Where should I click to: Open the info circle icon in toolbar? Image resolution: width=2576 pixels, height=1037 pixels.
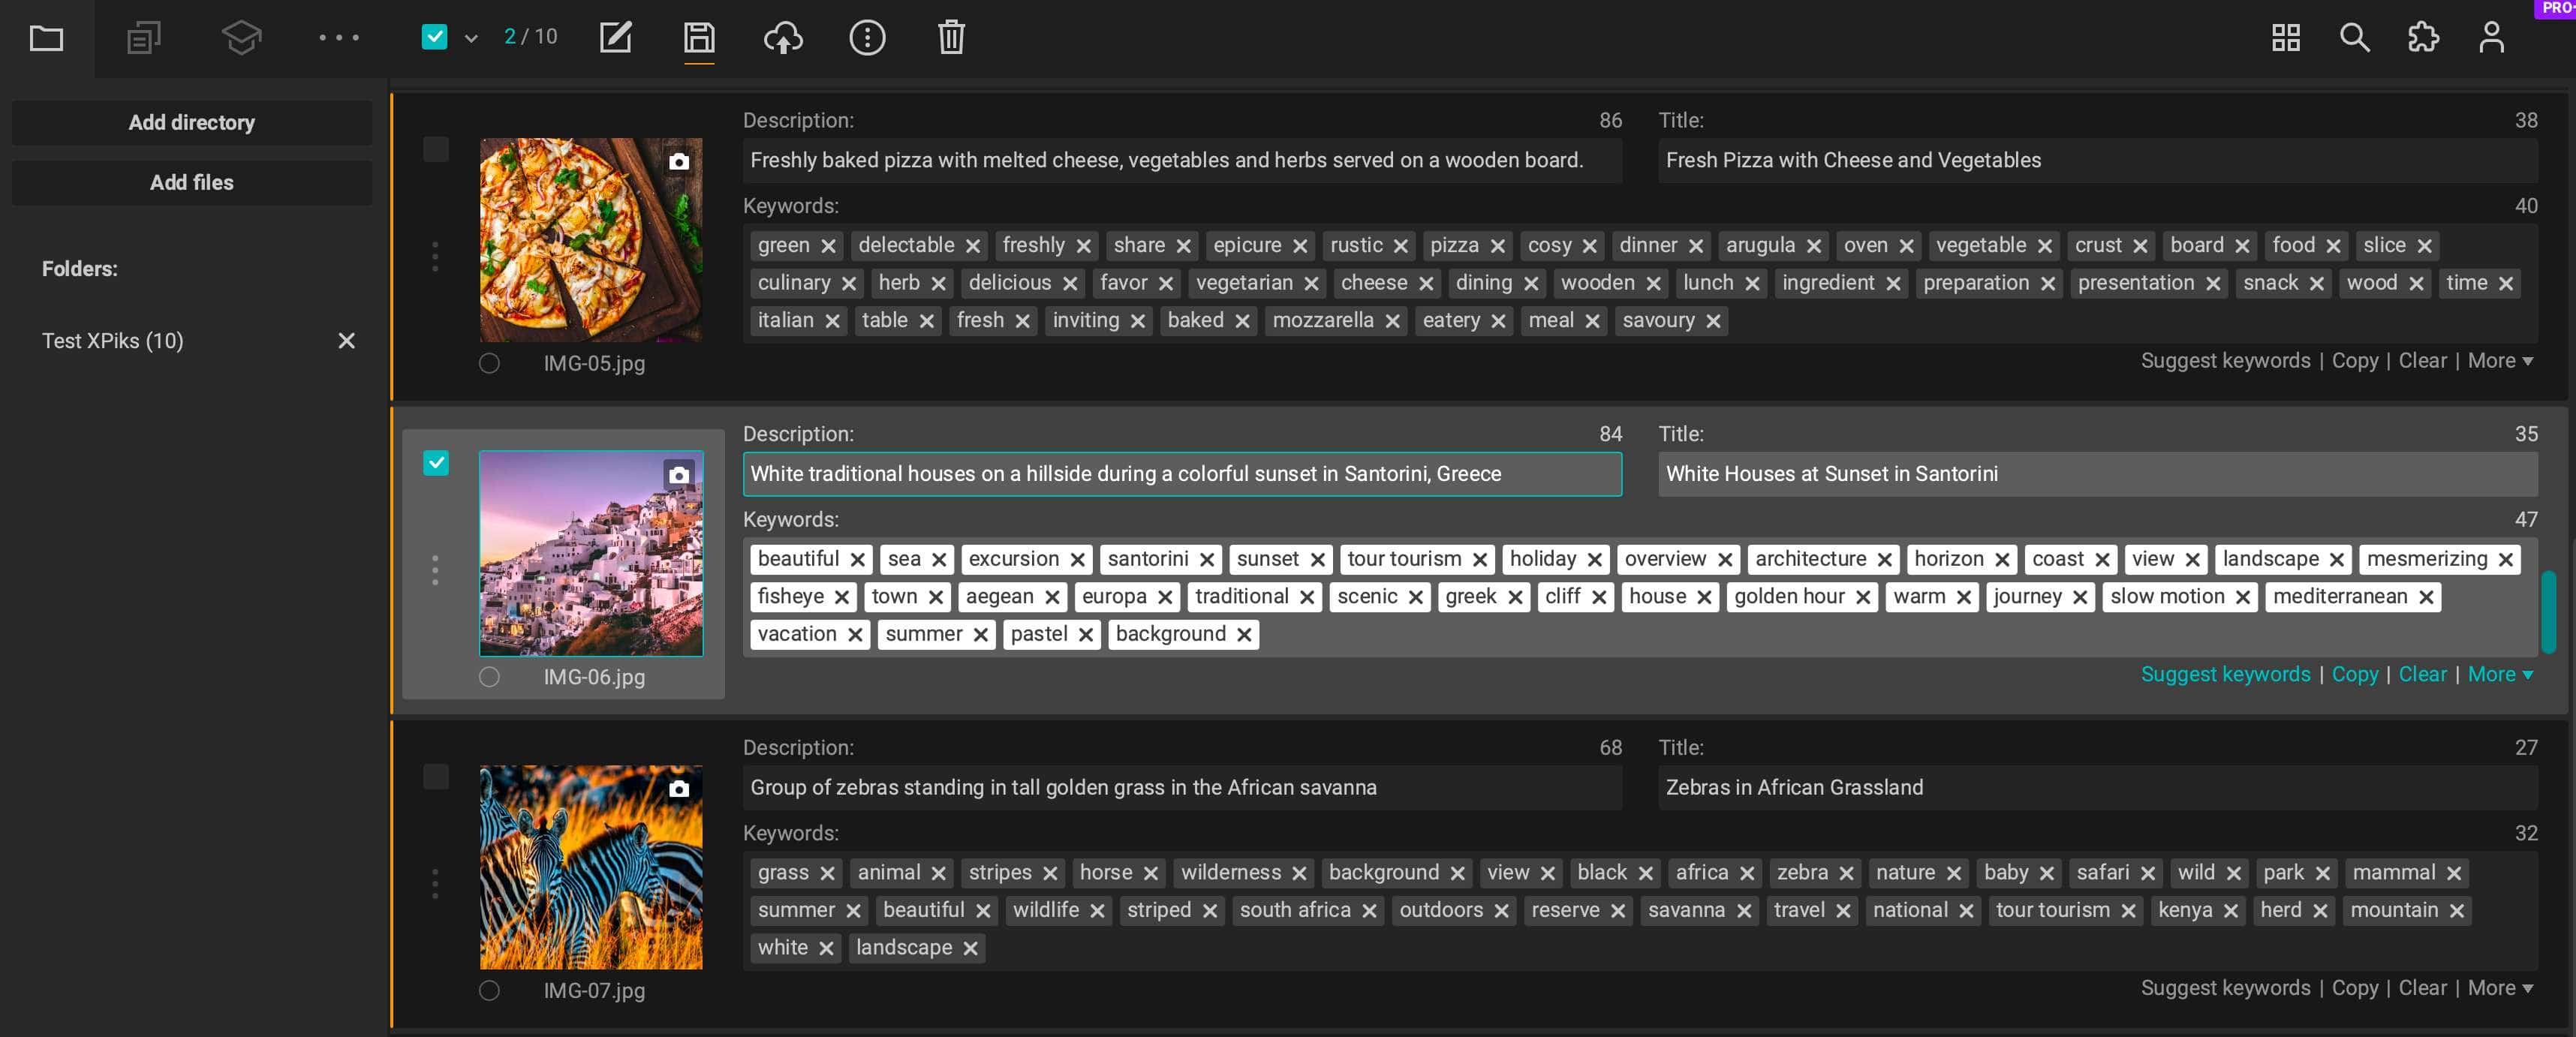(x=867, y=38)
